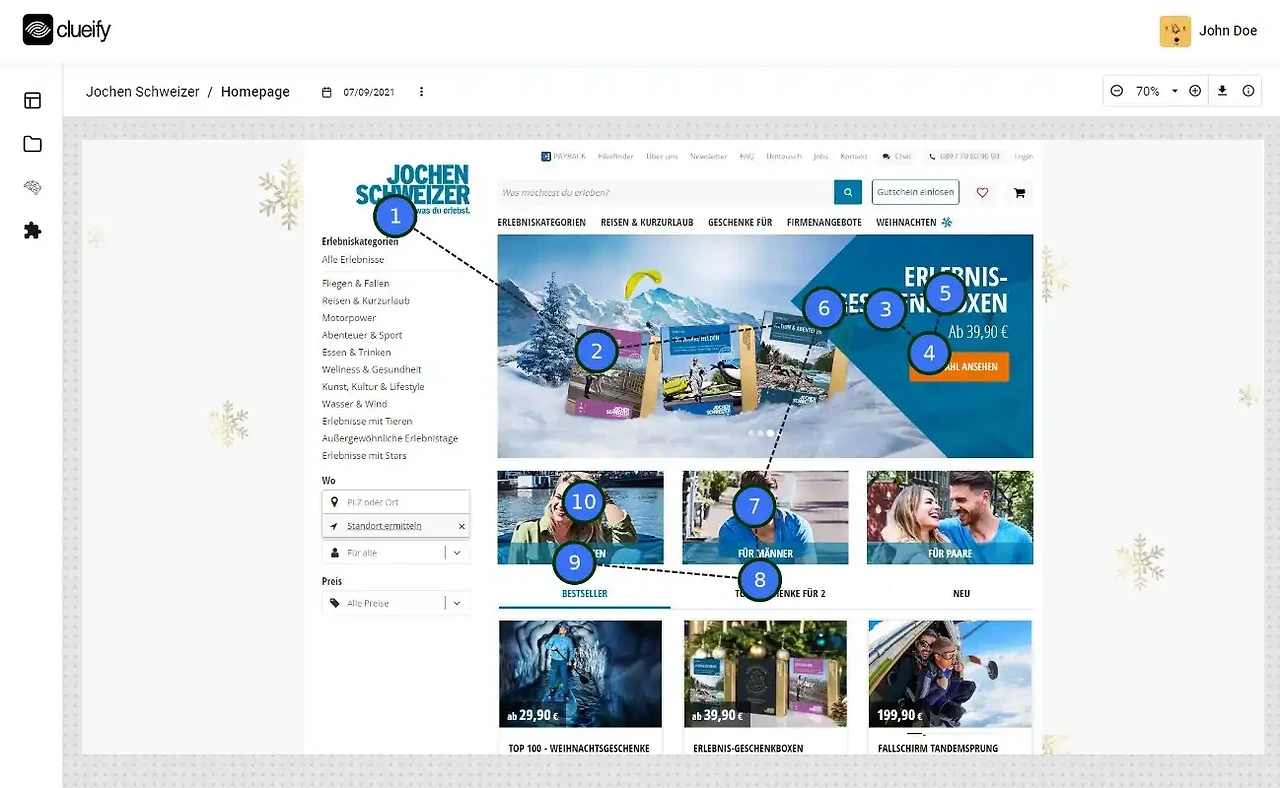
Task: Click the 'Gutschein einlösen' button
Action: [915, 192]
